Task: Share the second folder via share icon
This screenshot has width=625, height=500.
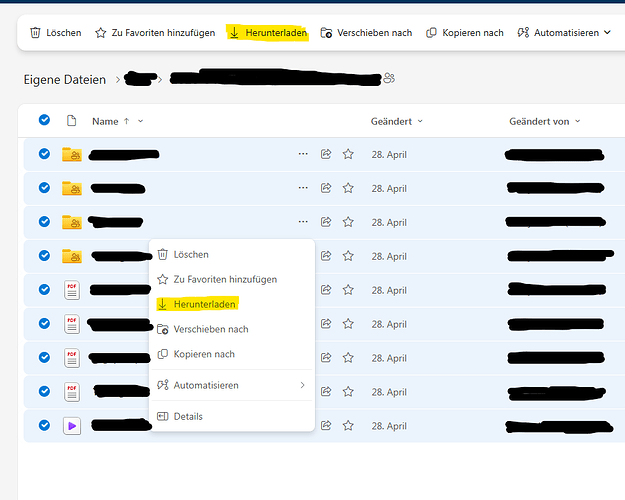Action: tap(326, 188)
